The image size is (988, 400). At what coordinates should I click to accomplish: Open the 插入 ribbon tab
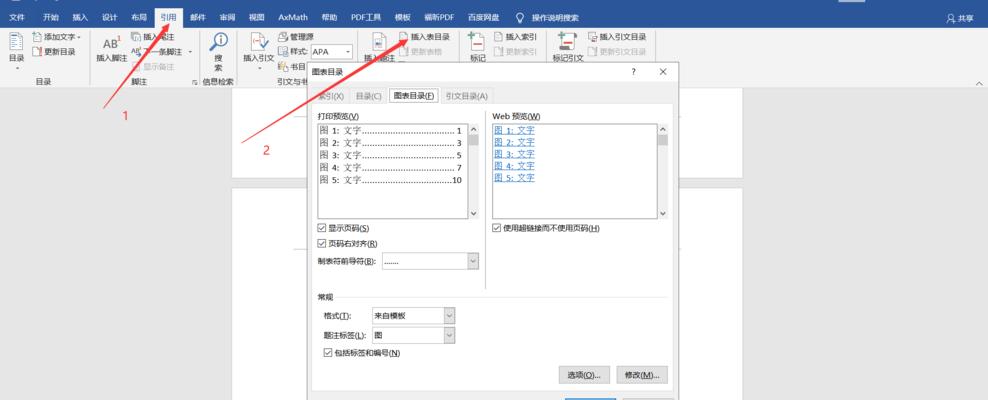[81, 18]
